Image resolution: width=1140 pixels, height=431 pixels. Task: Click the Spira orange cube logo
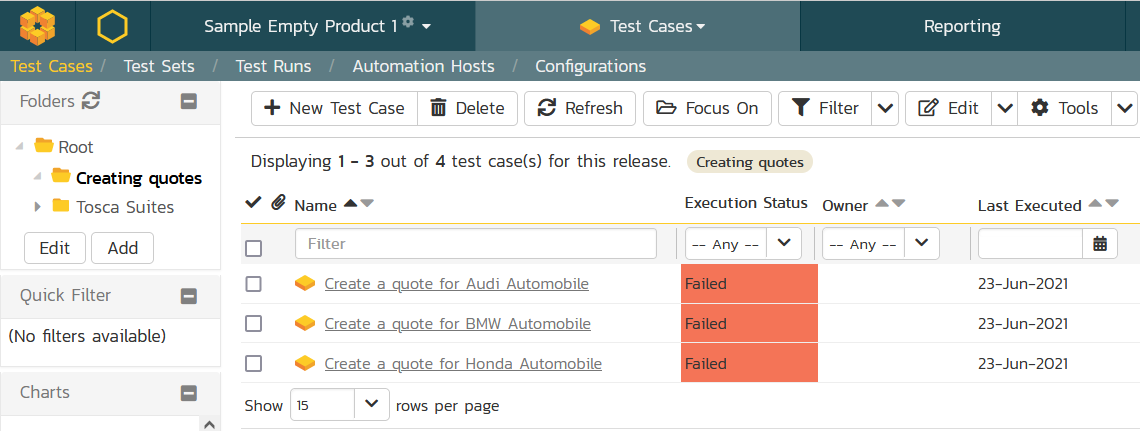[38, 25]
